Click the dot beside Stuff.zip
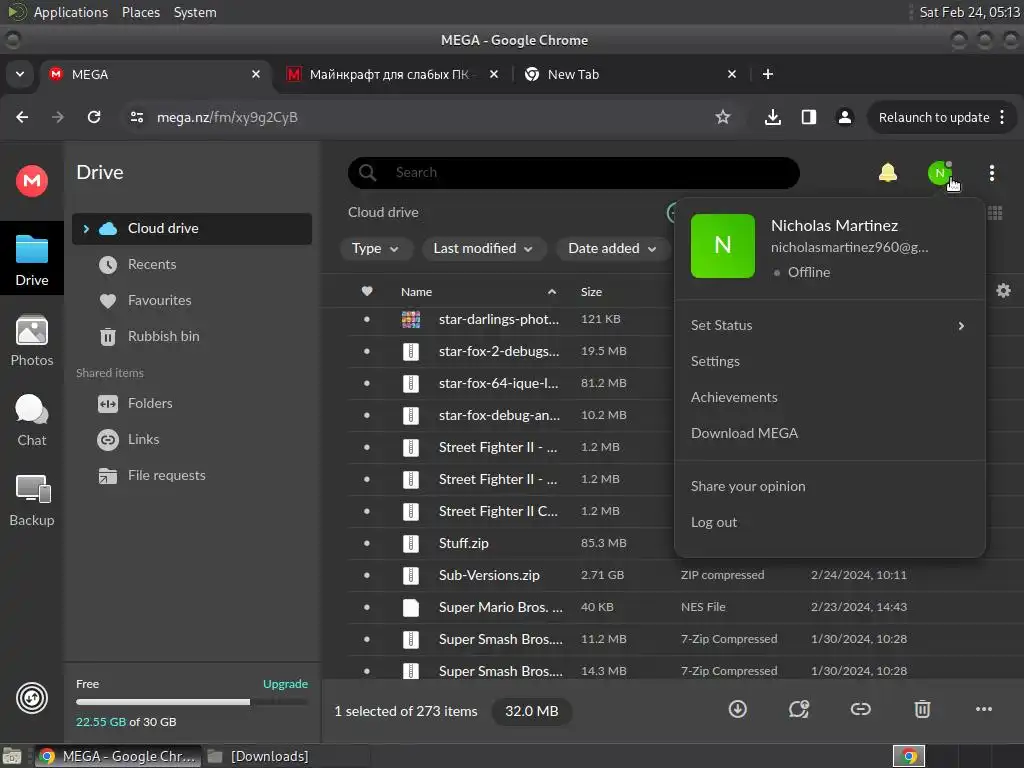The height and width of the screenshot is (768, 1024). click(366, 543)
